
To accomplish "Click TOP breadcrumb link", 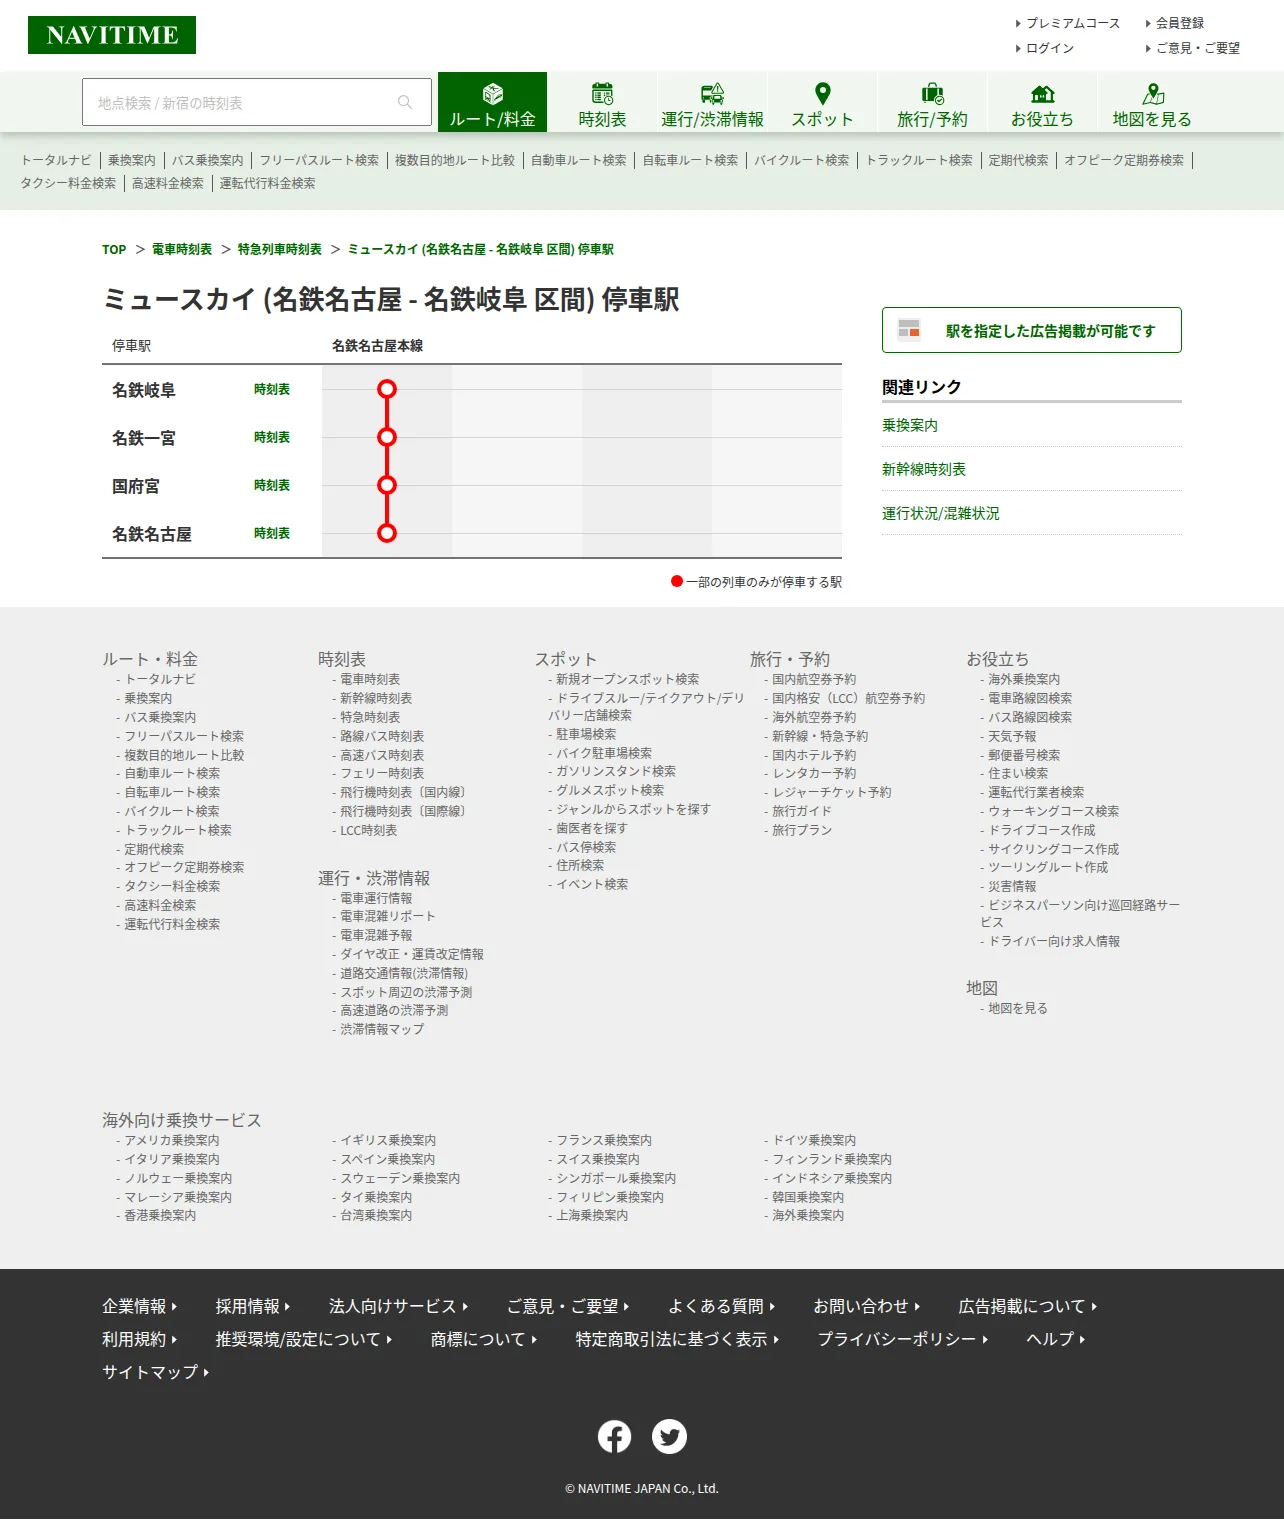I will tap(114, 249).
